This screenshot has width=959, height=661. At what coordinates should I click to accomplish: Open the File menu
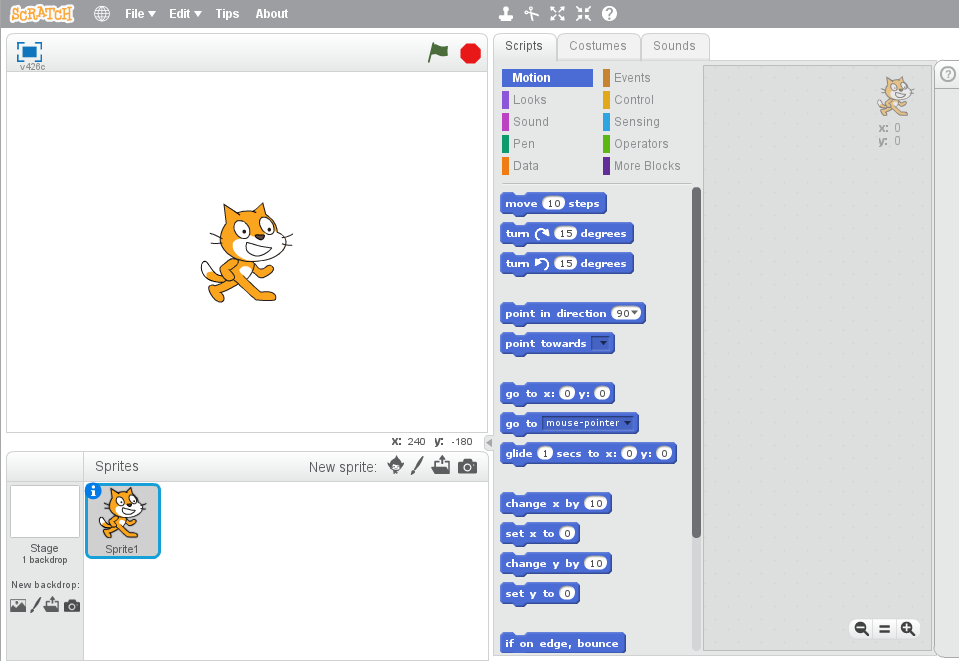(x=140, y=13)
